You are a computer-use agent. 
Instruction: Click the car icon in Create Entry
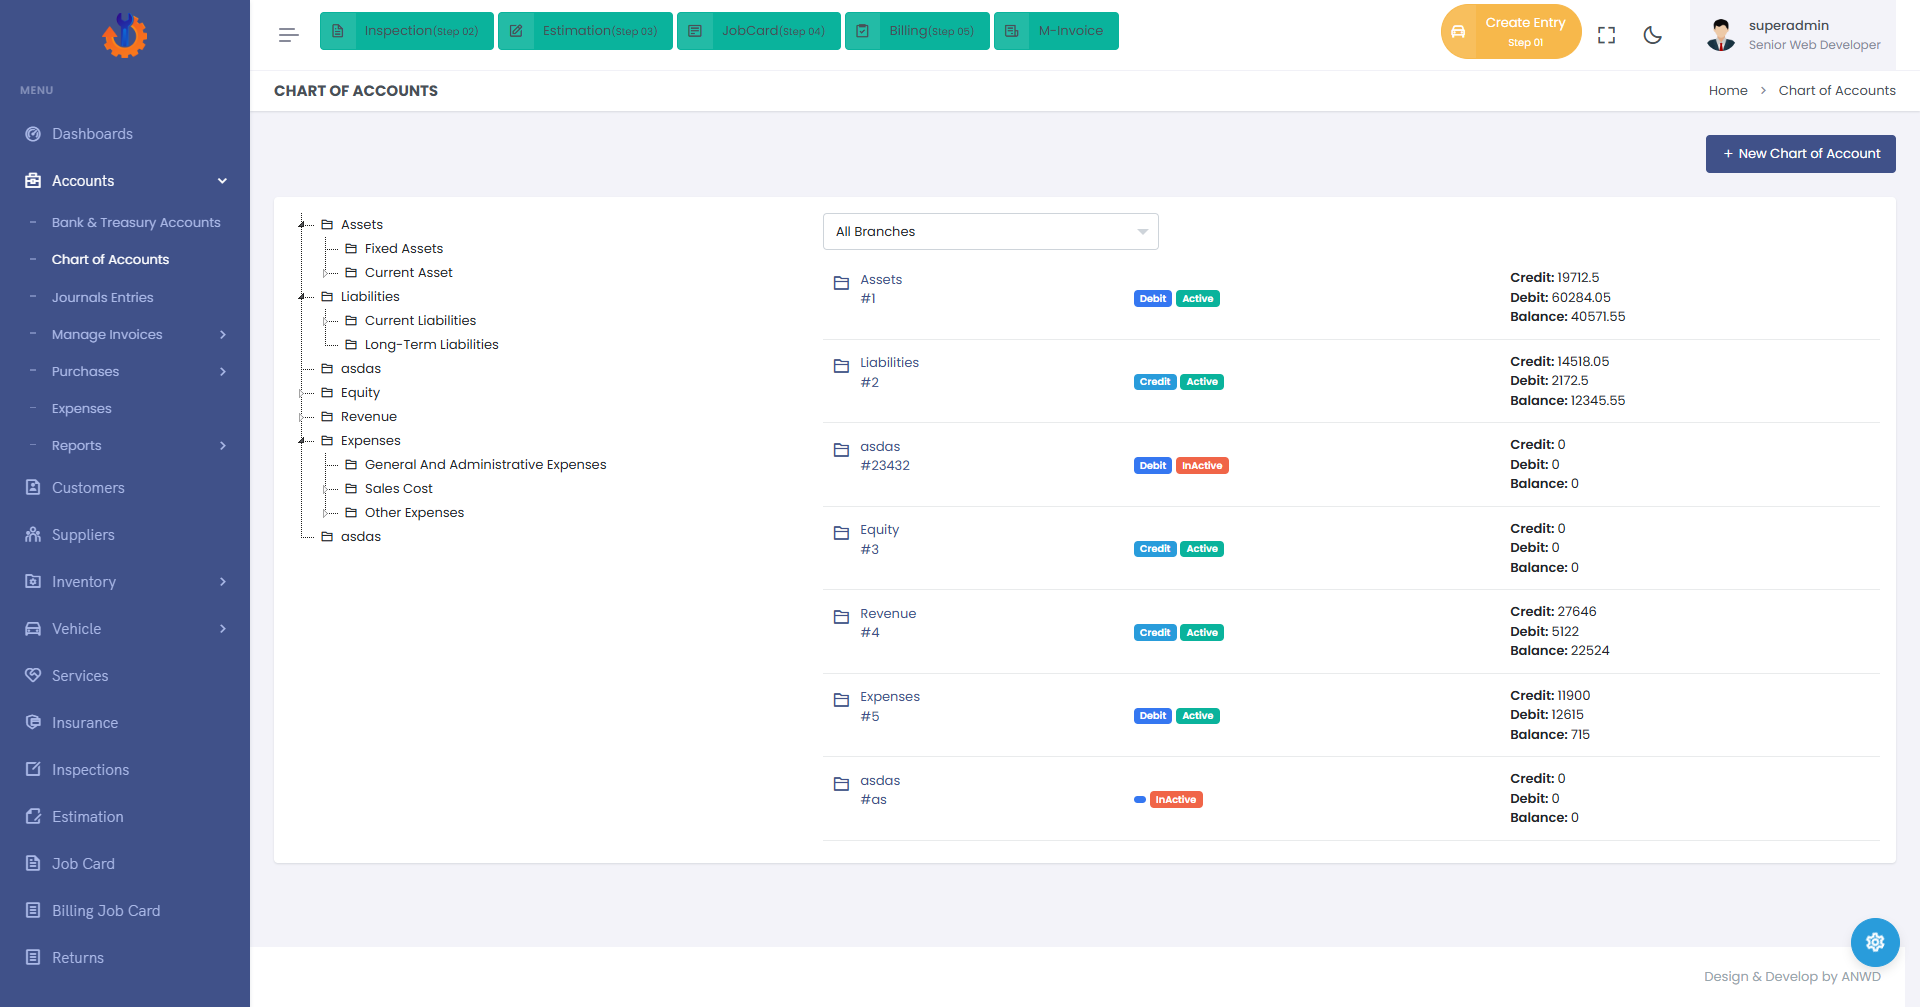1458,32
